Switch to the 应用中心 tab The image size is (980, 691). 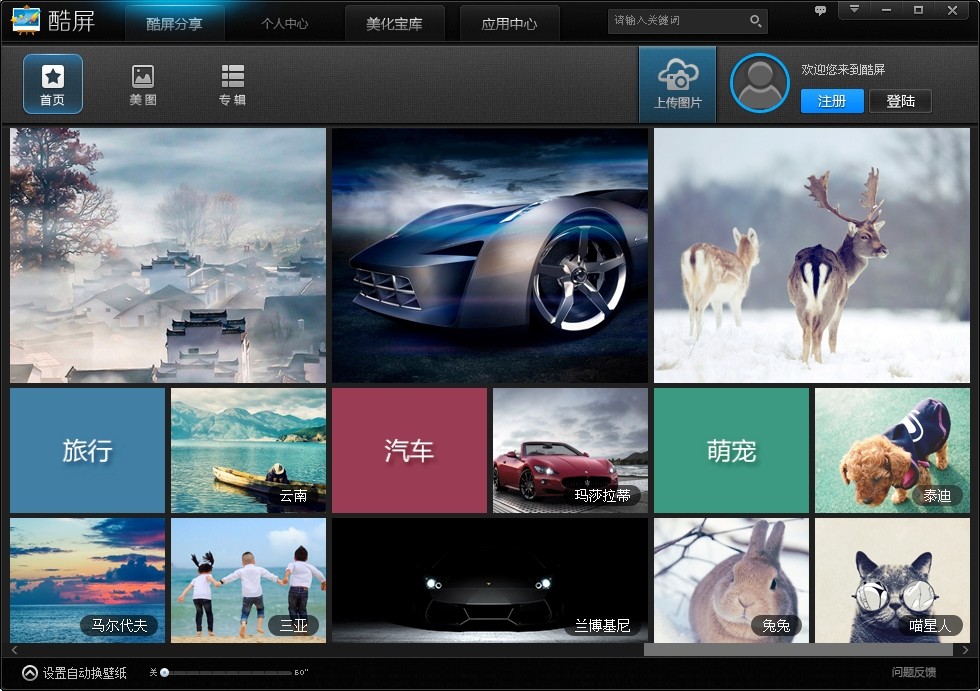pyautogui.click(x=509, y=24)
